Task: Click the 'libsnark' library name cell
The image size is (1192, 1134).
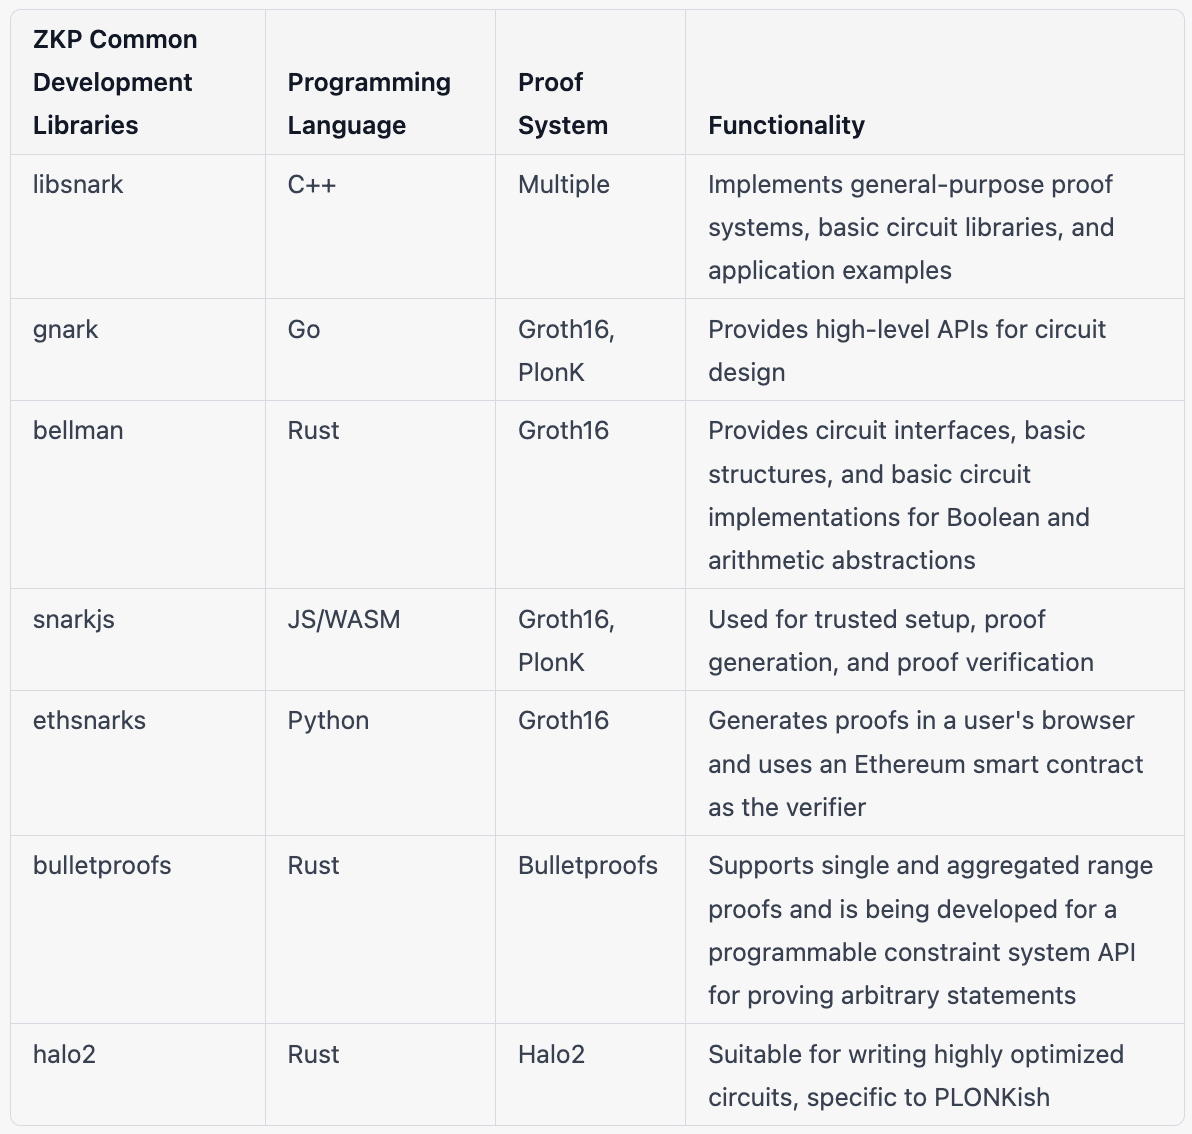Action: coord(78,185)
